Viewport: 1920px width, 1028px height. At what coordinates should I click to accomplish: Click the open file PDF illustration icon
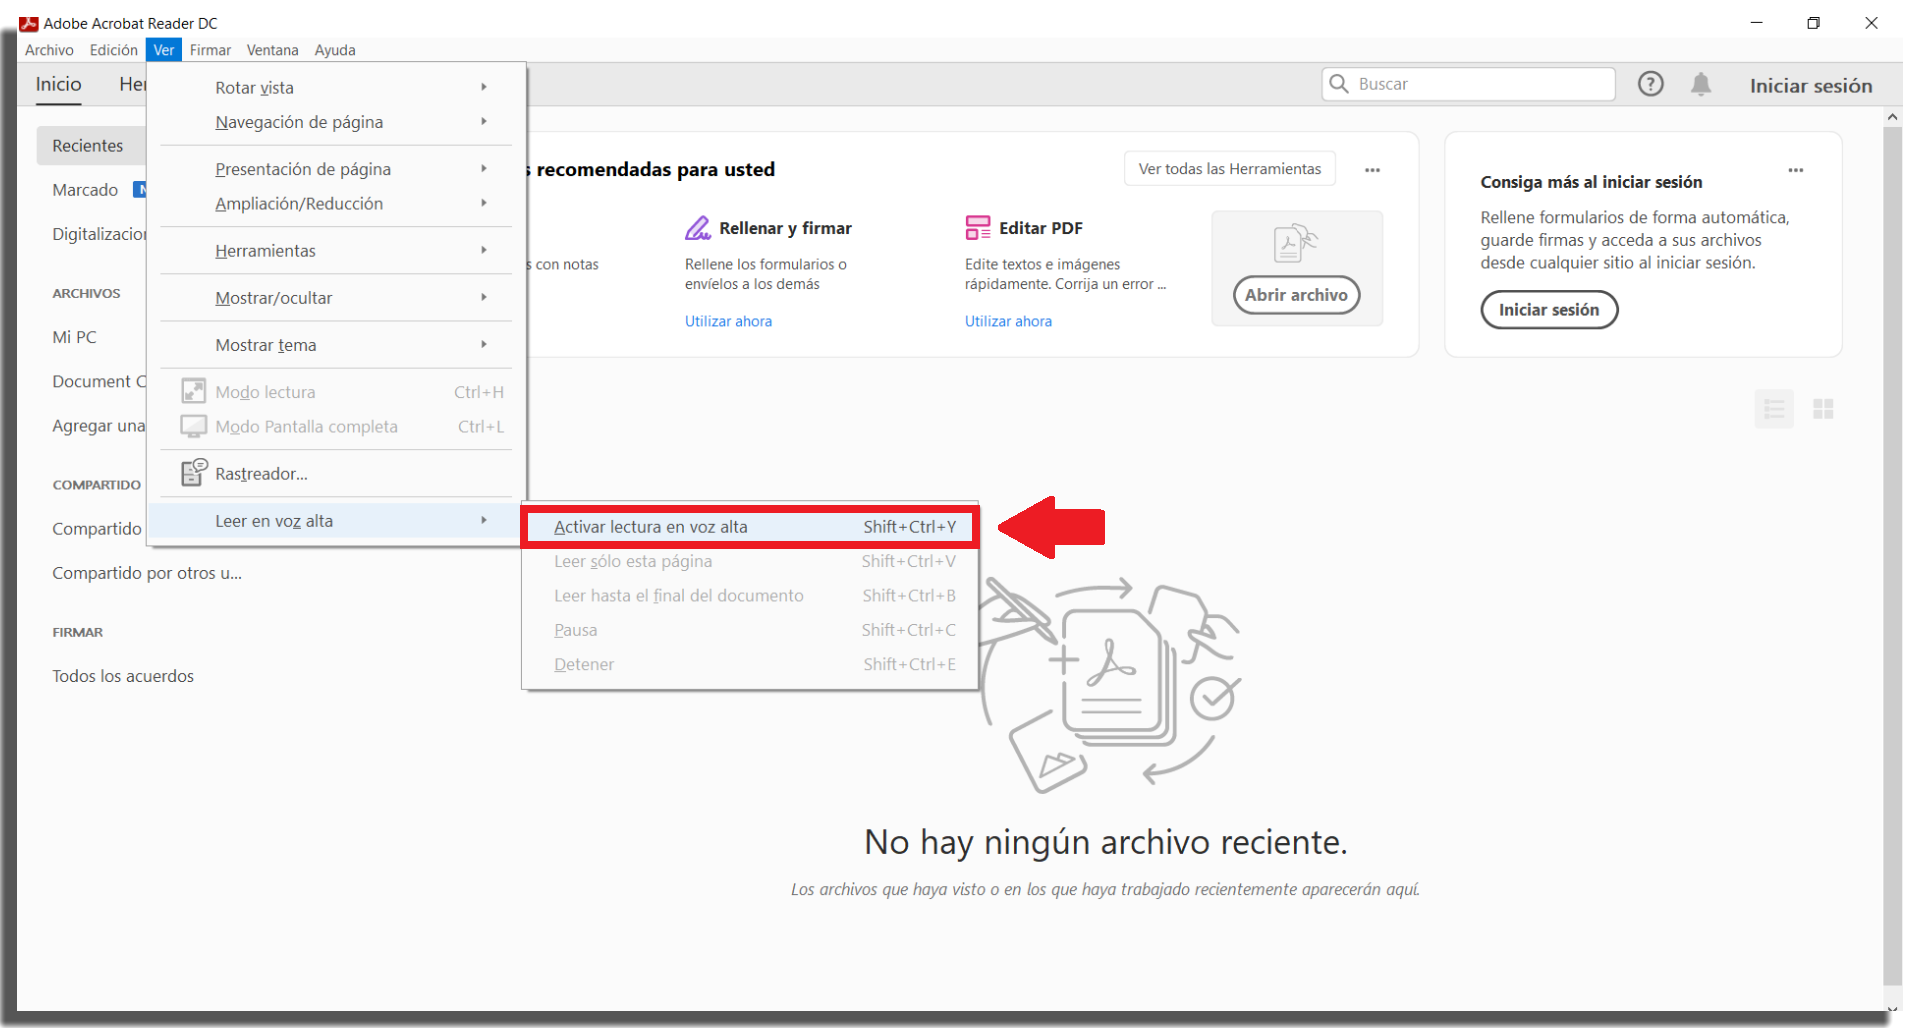1295,243
